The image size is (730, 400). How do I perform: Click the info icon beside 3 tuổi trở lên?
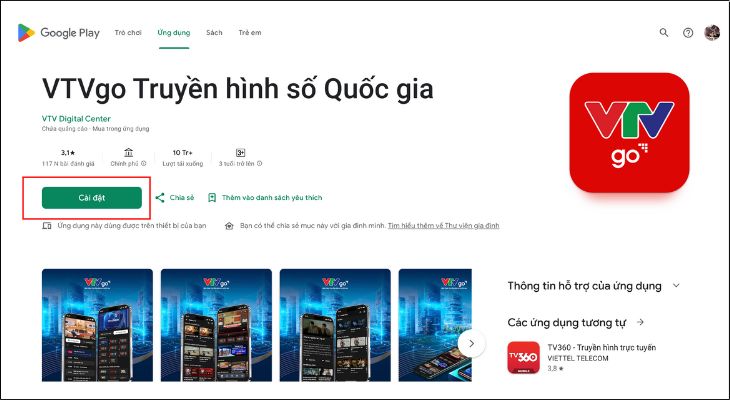click(x=259, y=163)
